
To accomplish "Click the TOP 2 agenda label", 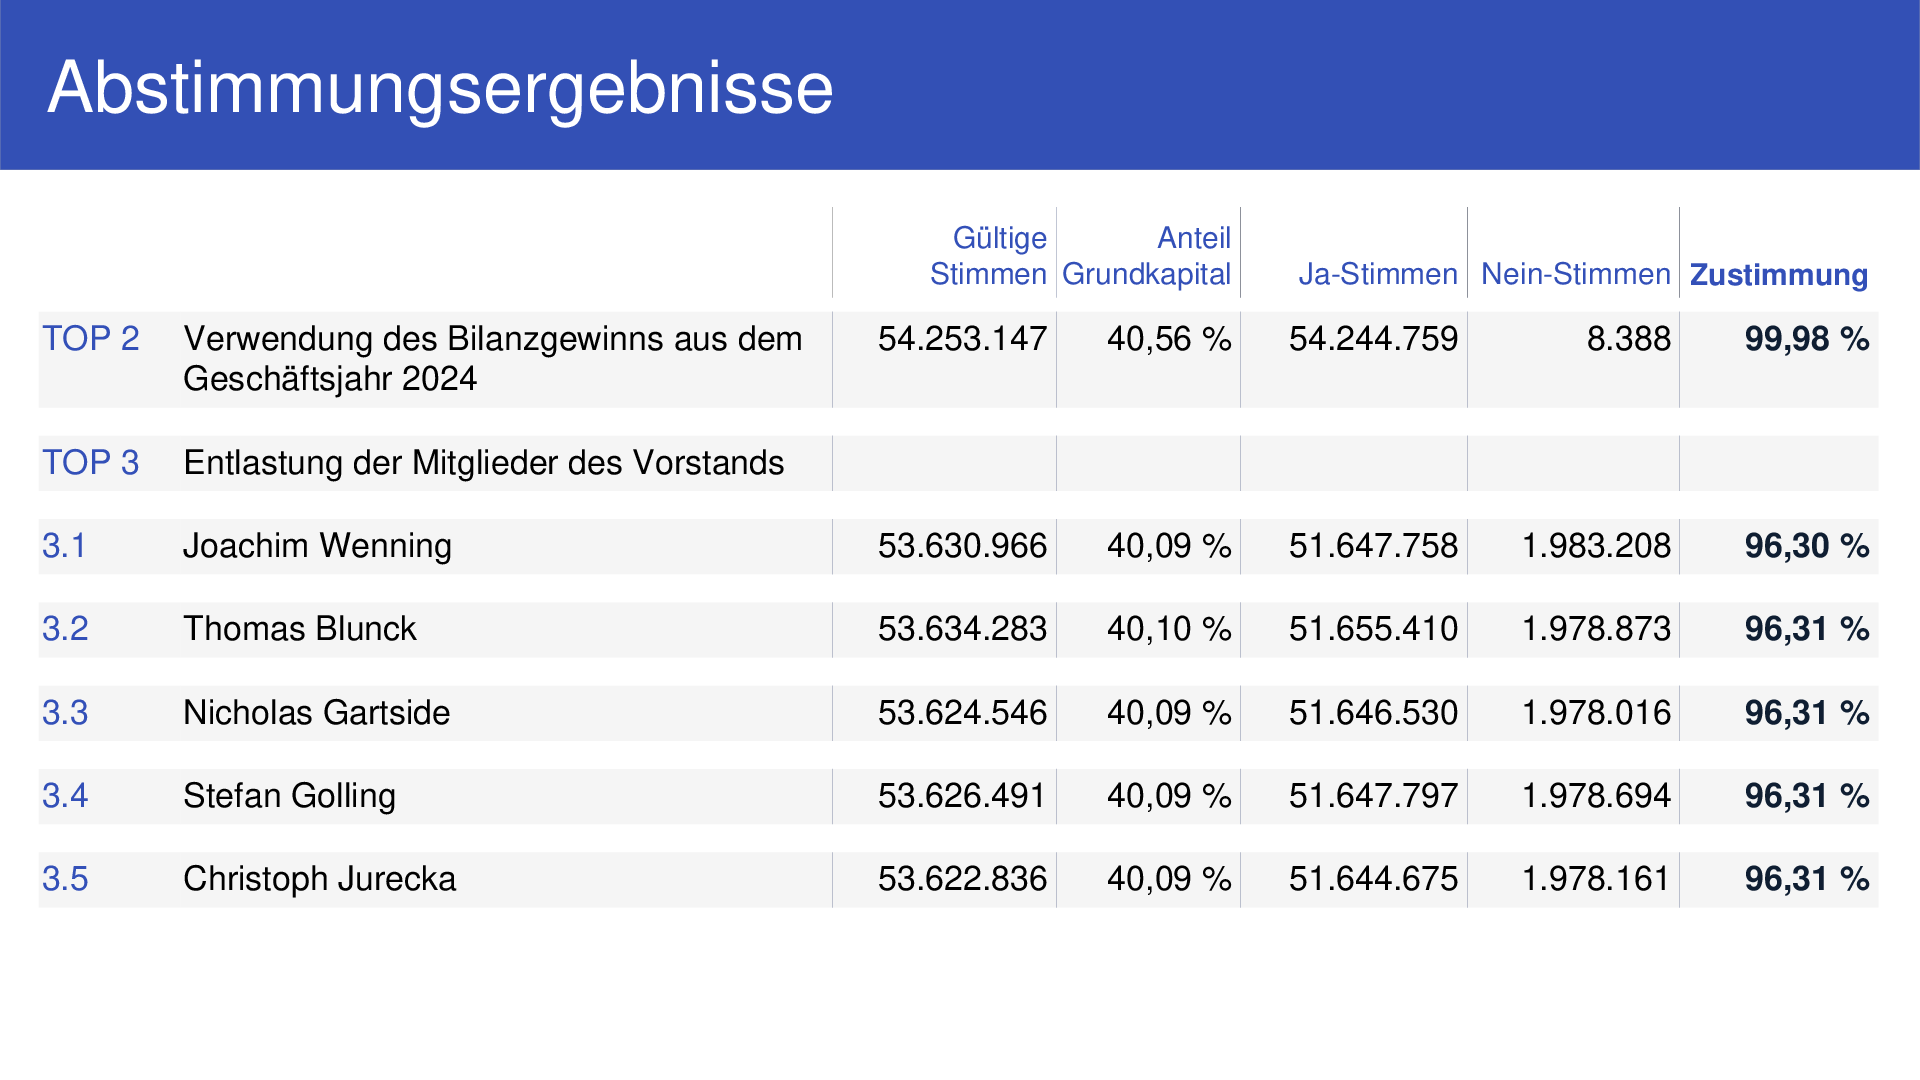I will click(x=90, y=339).
